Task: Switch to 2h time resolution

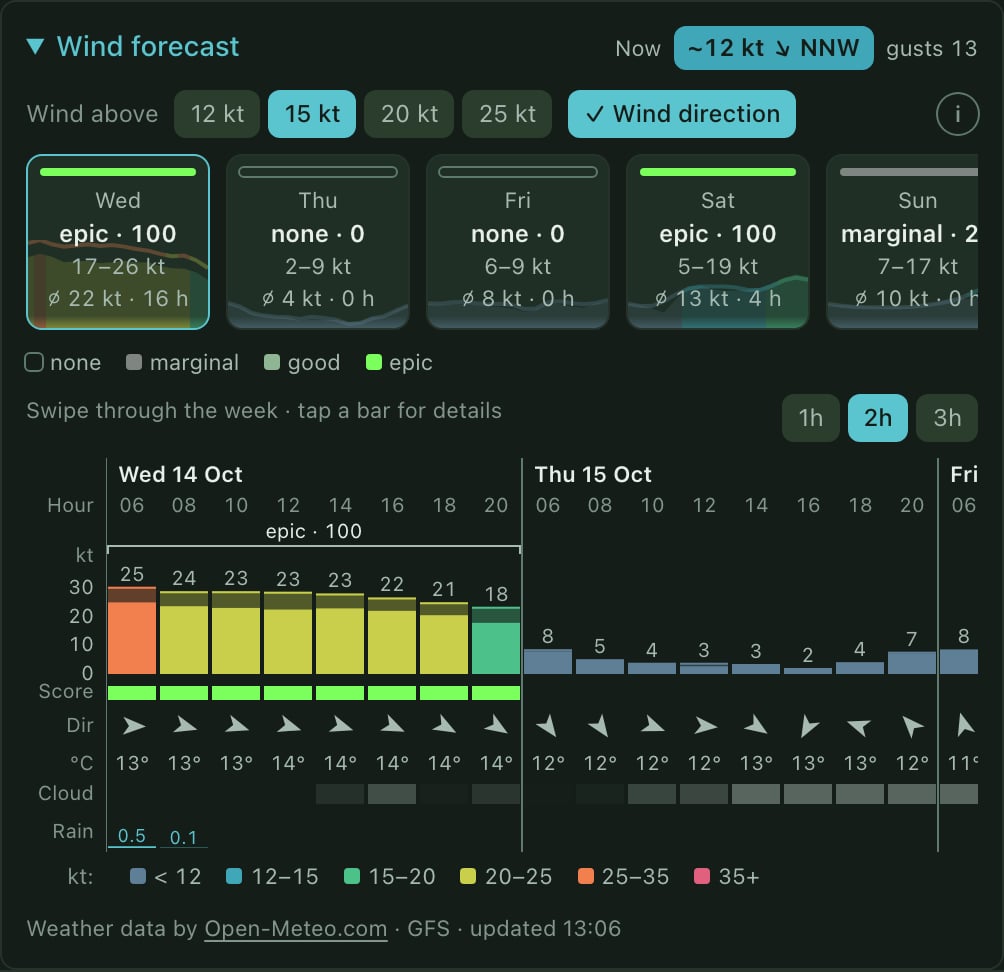Action: [x=878, y=418]
